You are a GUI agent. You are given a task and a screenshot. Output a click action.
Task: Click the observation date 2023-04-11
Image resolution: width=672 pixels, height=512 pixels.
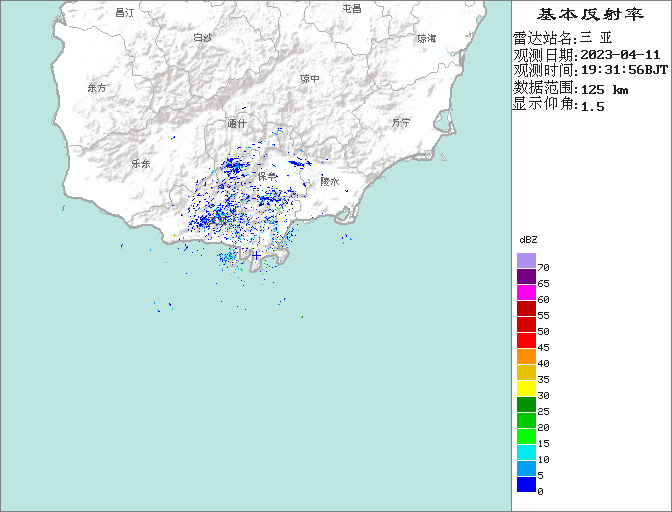pos(620,55)
